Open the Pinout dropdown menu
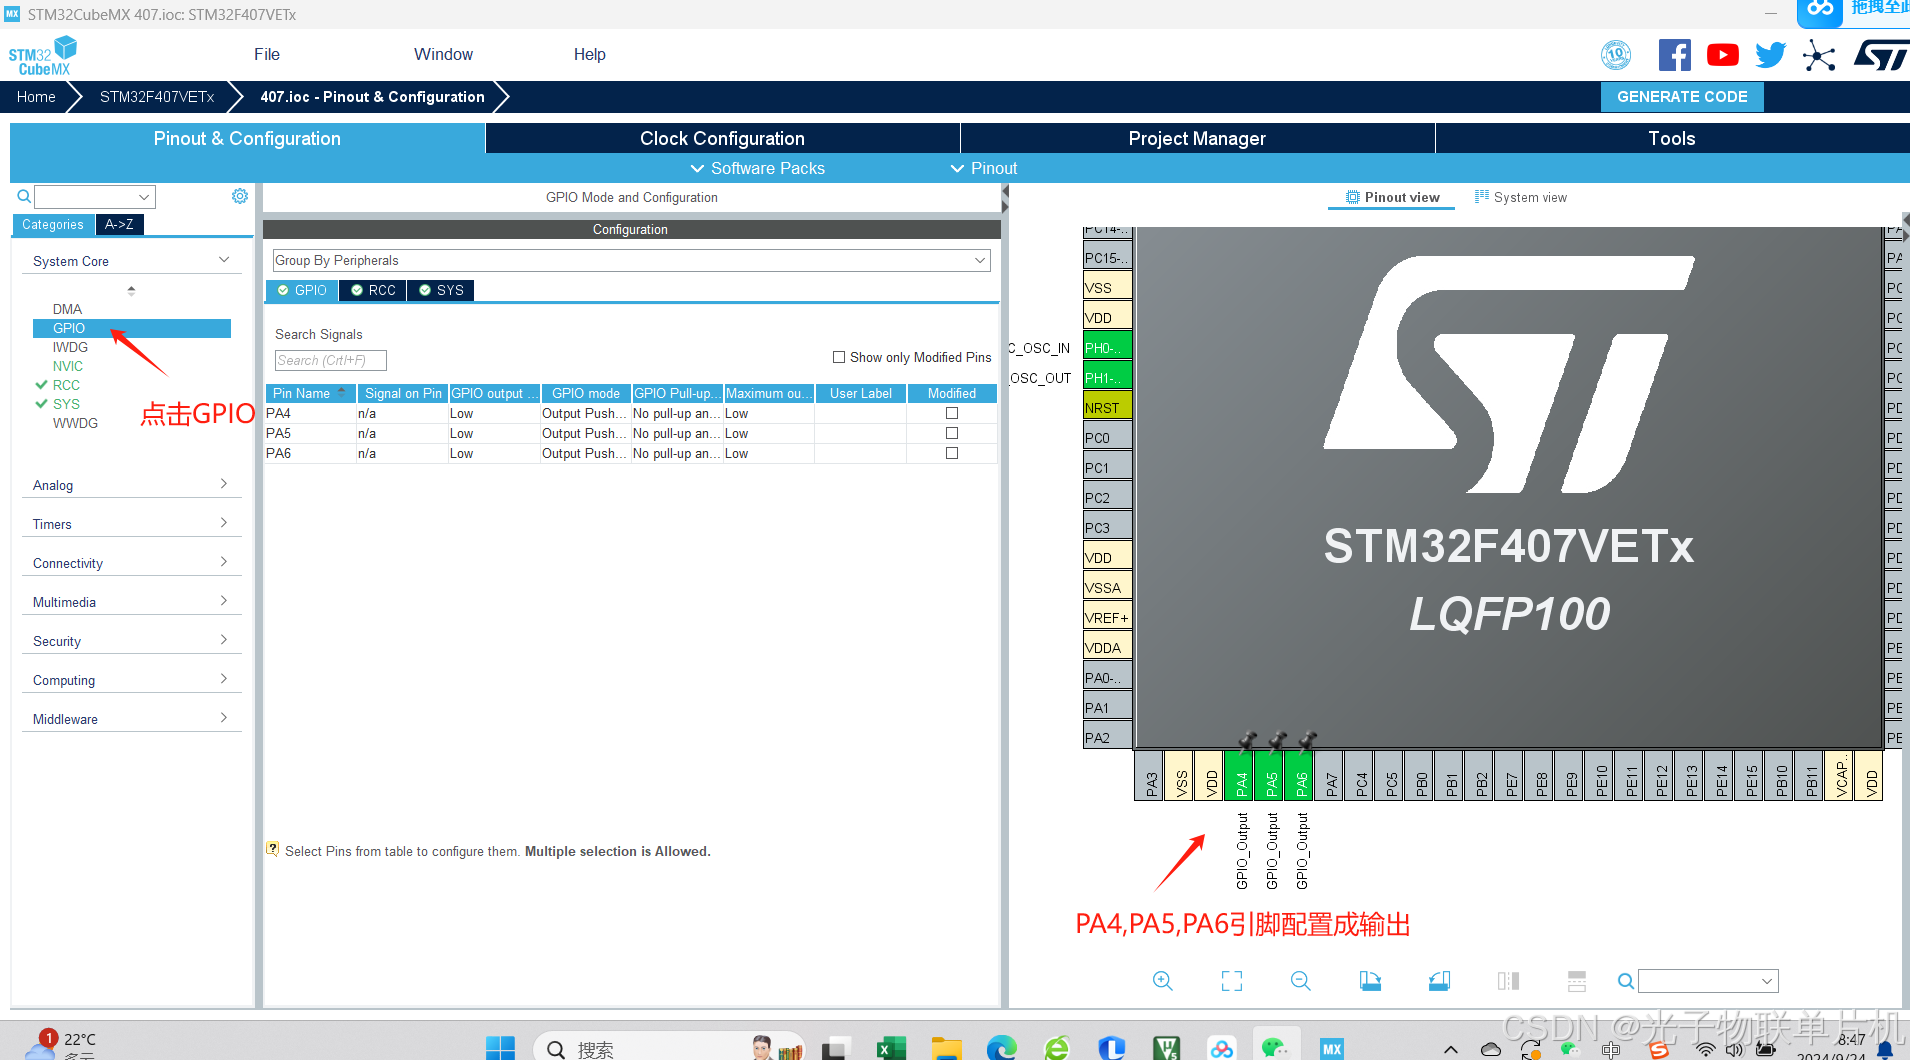The width and height of the screenshot is (1910, 1060). click(984, 168)
